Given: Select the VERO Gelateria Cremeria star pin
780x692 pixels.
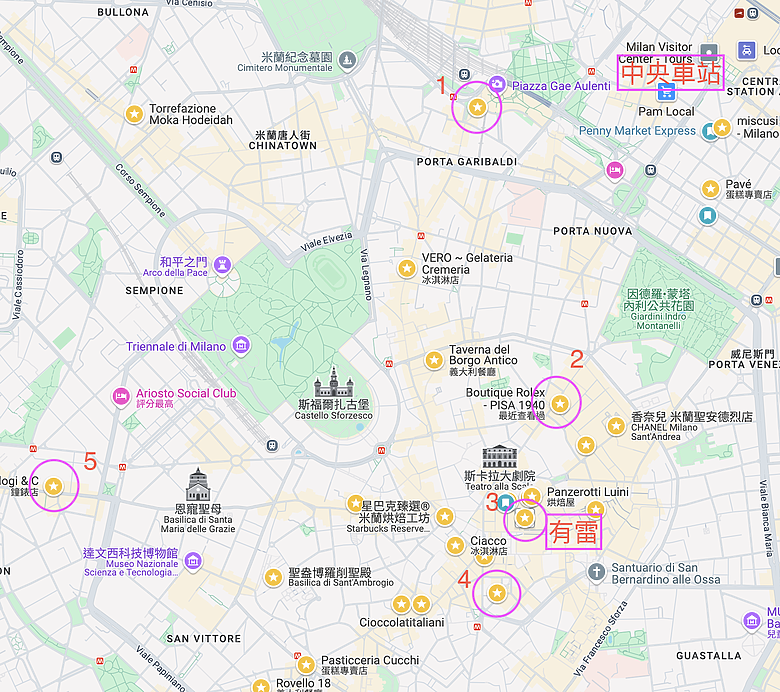Looking at the screenshot, I should [406, 268].
